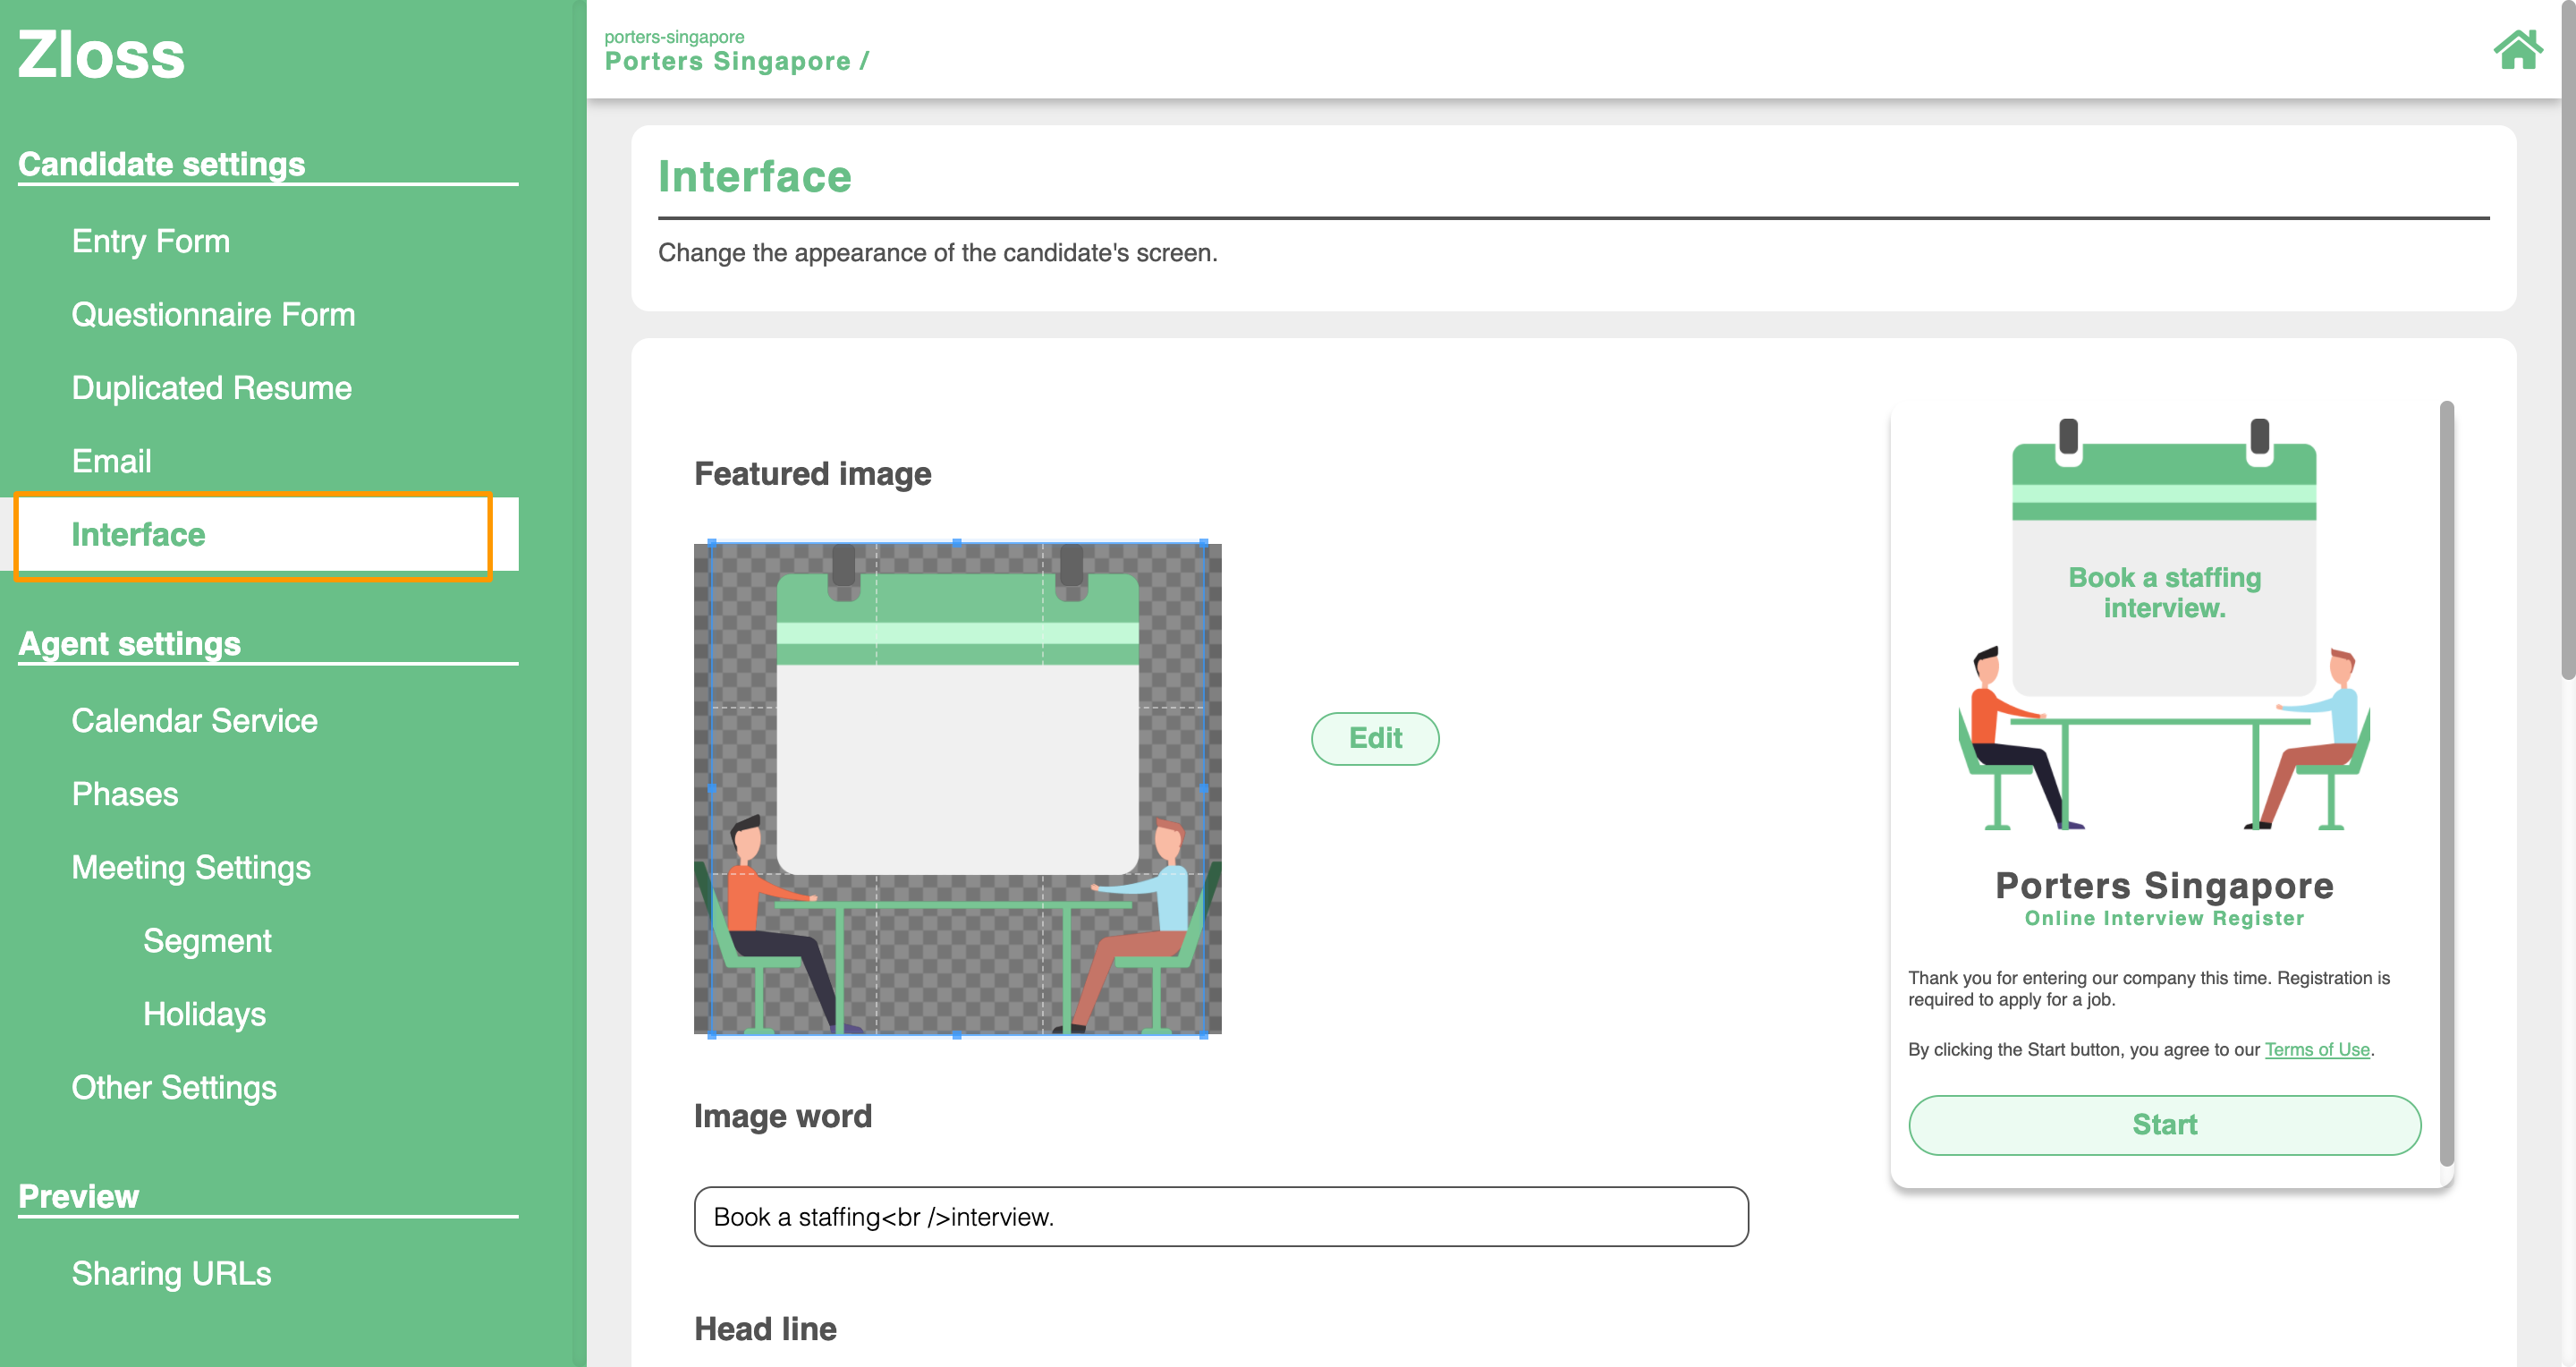Screen dimensions: 2576x1367
Task: Click the Candidate settings heading
Action: point(161,164)
